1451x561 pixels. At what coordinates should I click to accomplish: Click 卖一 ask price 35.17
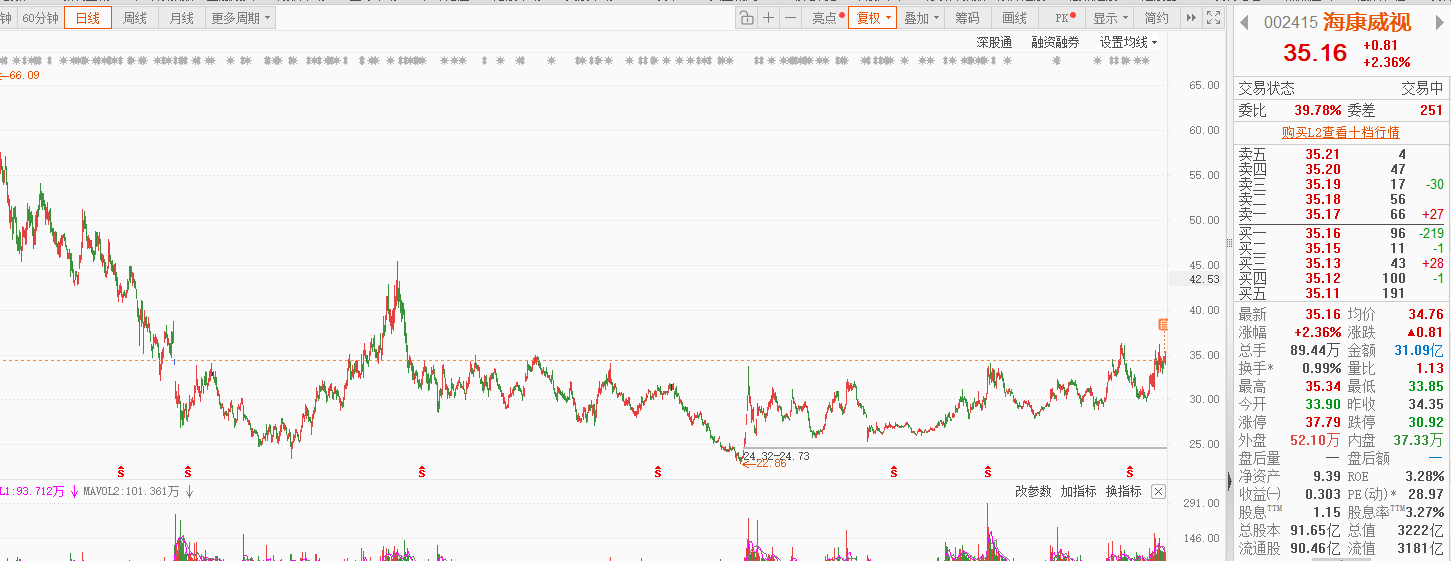[x=1323, y=214]
